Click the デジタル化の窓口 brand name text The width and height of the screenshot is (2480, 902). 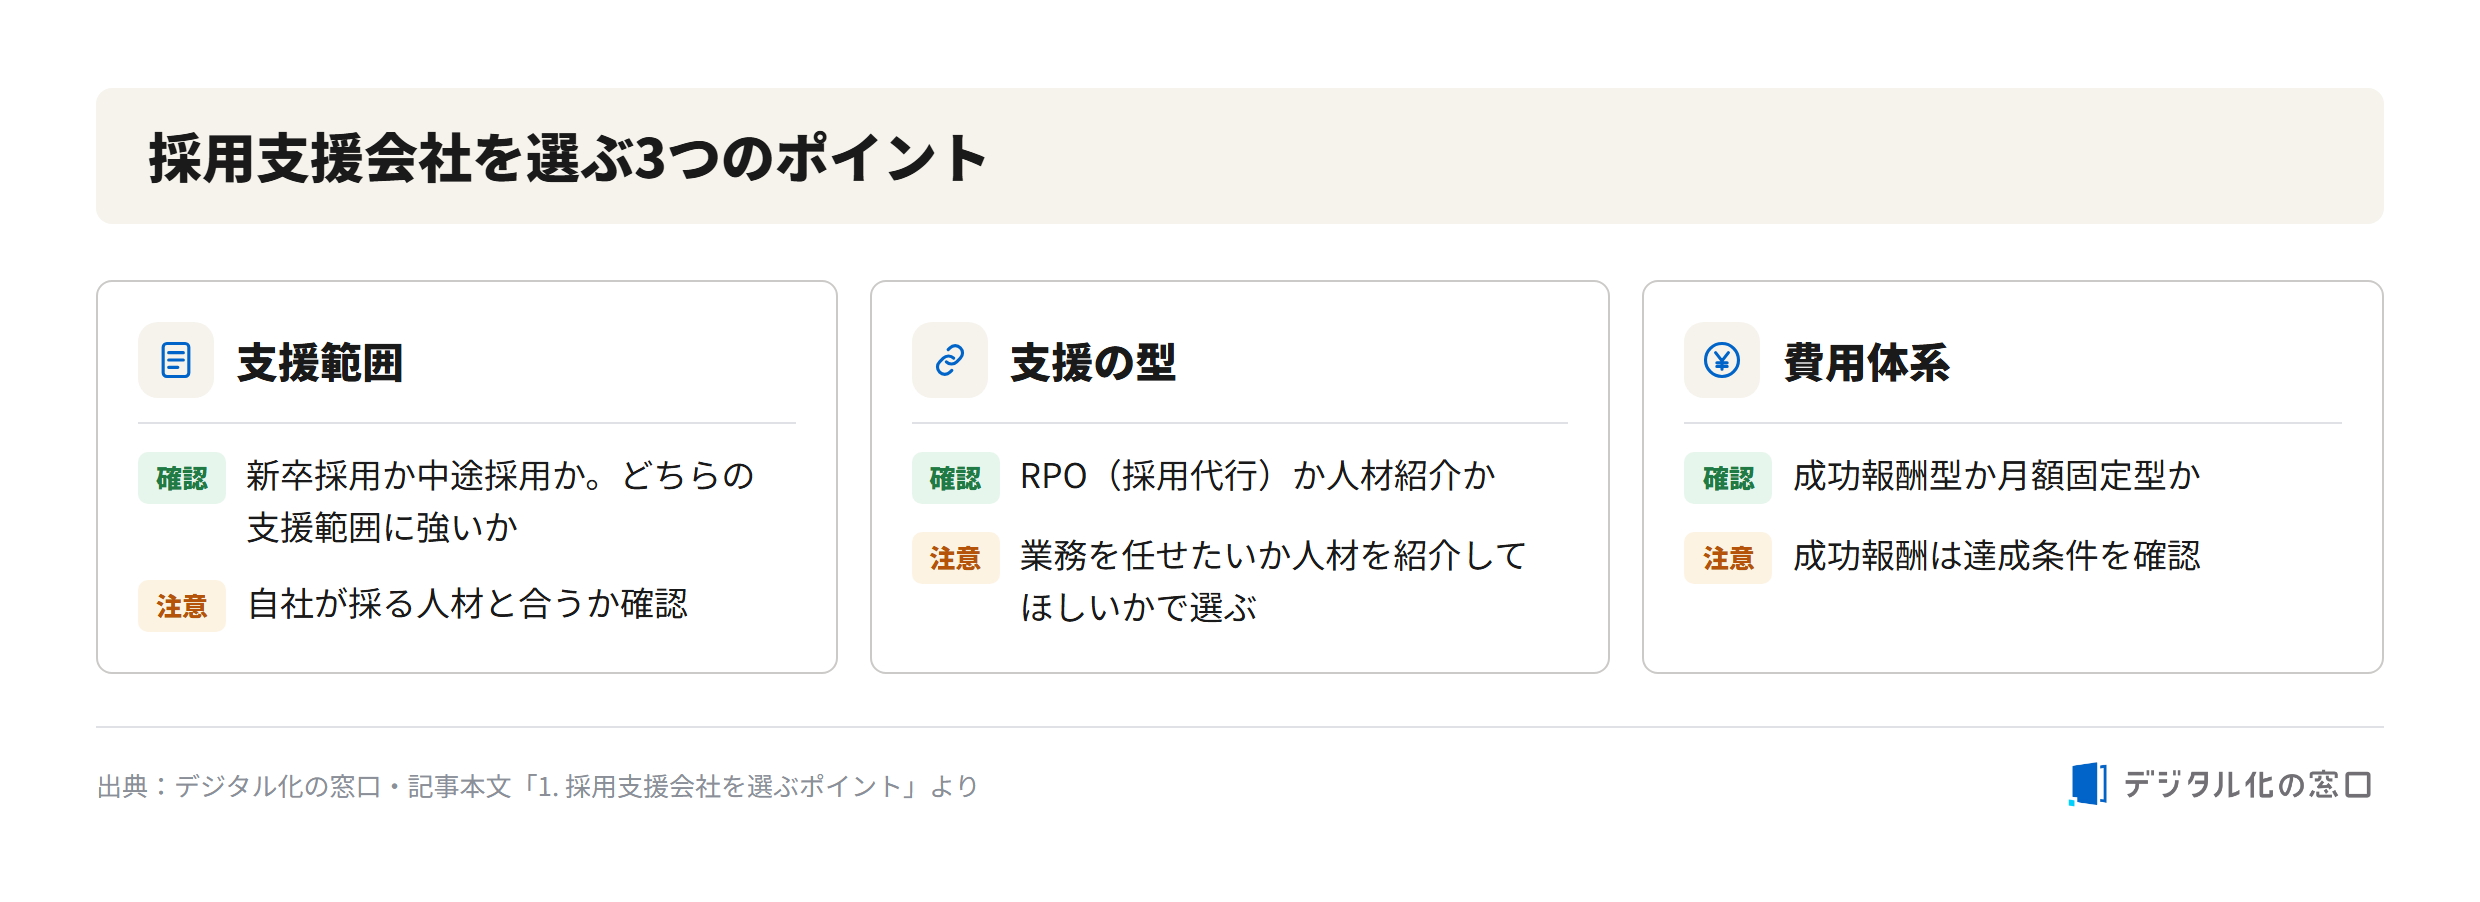coord(2247,785)
